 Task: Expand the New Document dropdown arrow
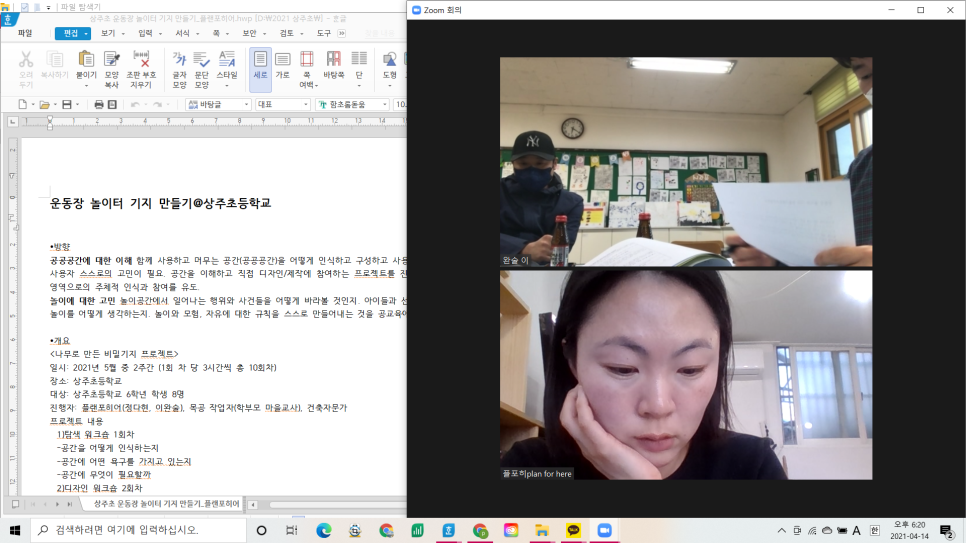(33, 105)
